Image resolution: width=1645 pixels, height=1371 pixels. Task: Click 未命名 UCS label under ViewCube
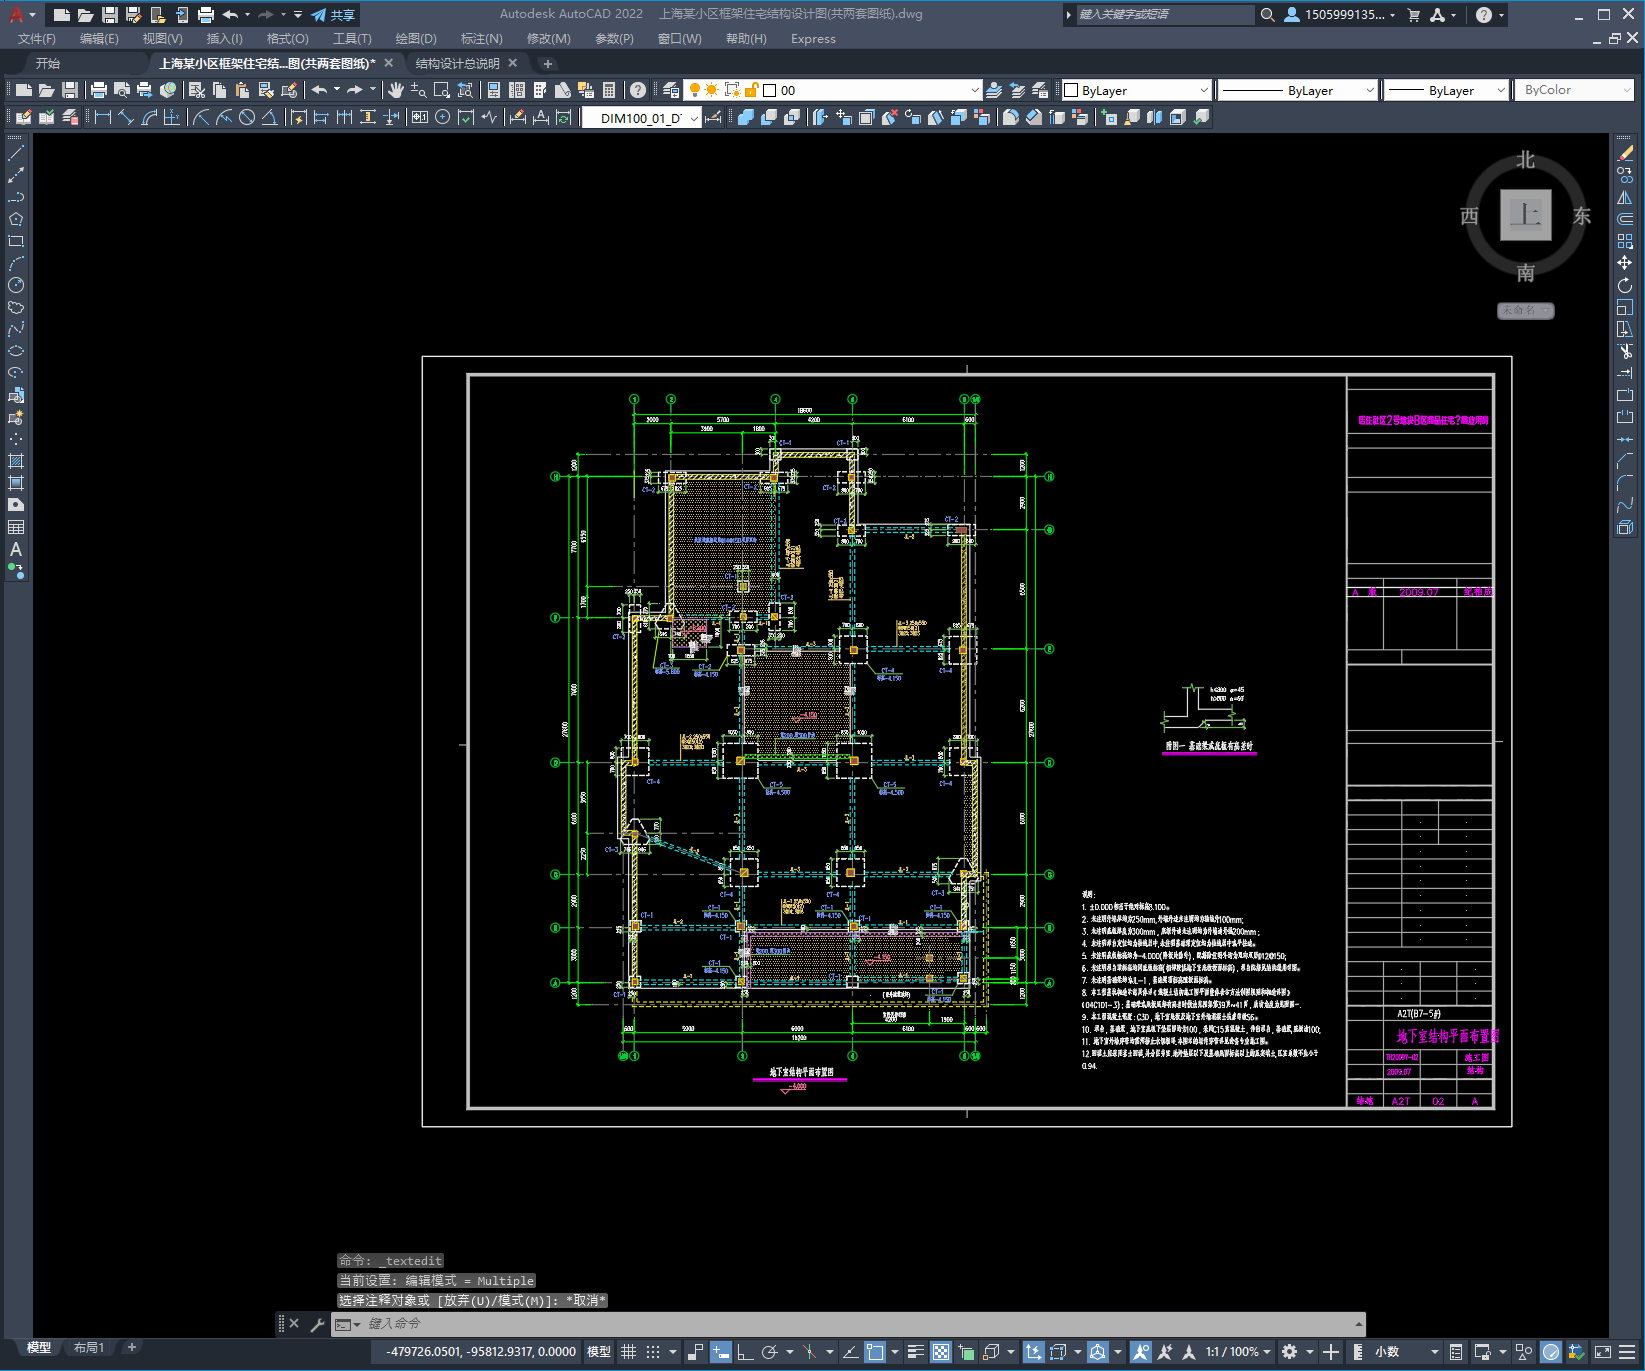pyautogui.click(x=1525, y=310)
